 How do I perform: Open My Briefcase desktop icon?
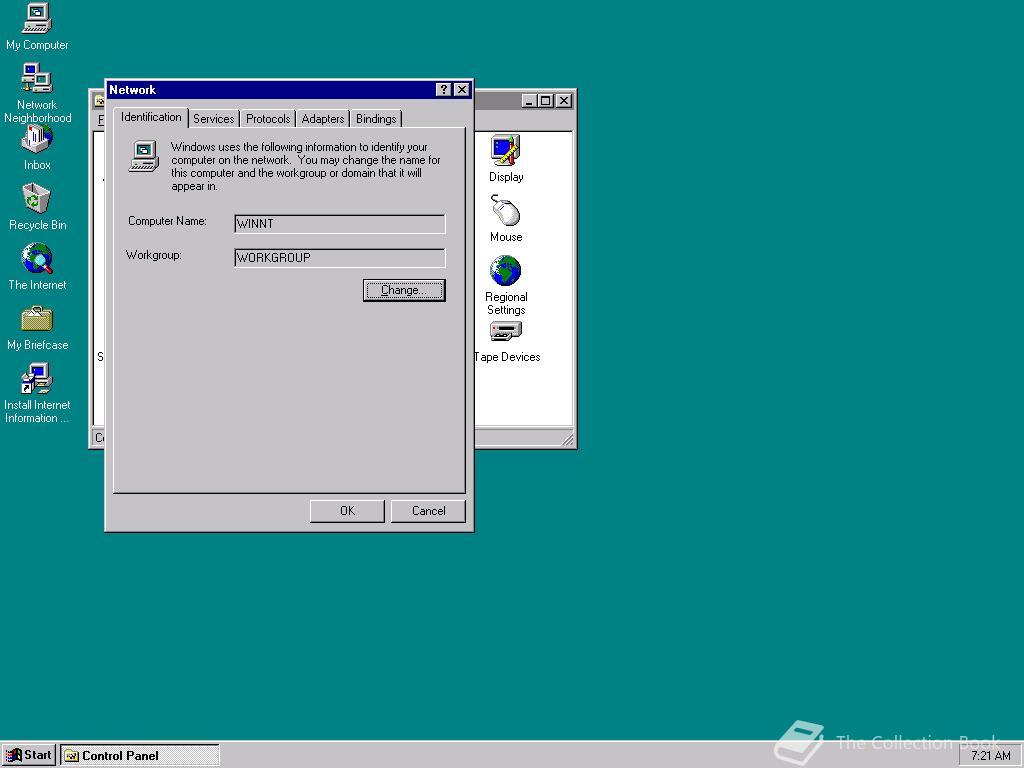point(37,327)
